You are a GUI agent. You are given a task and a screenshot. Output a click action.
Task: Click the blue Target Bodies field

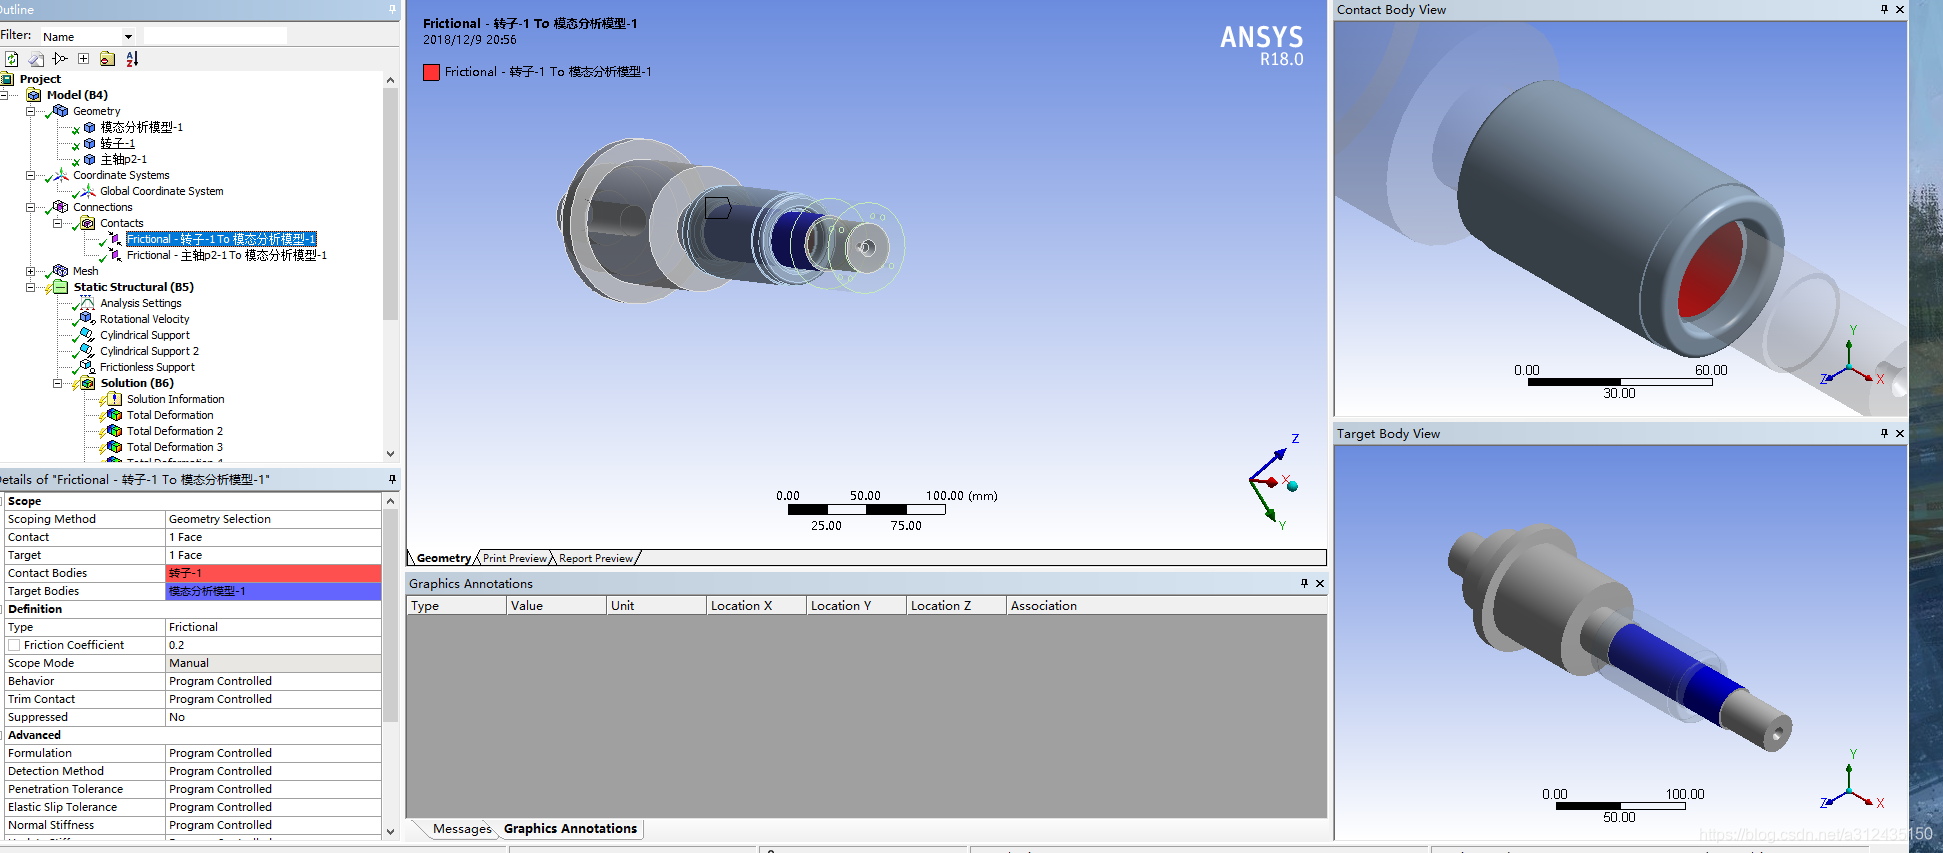click(273, 591)
